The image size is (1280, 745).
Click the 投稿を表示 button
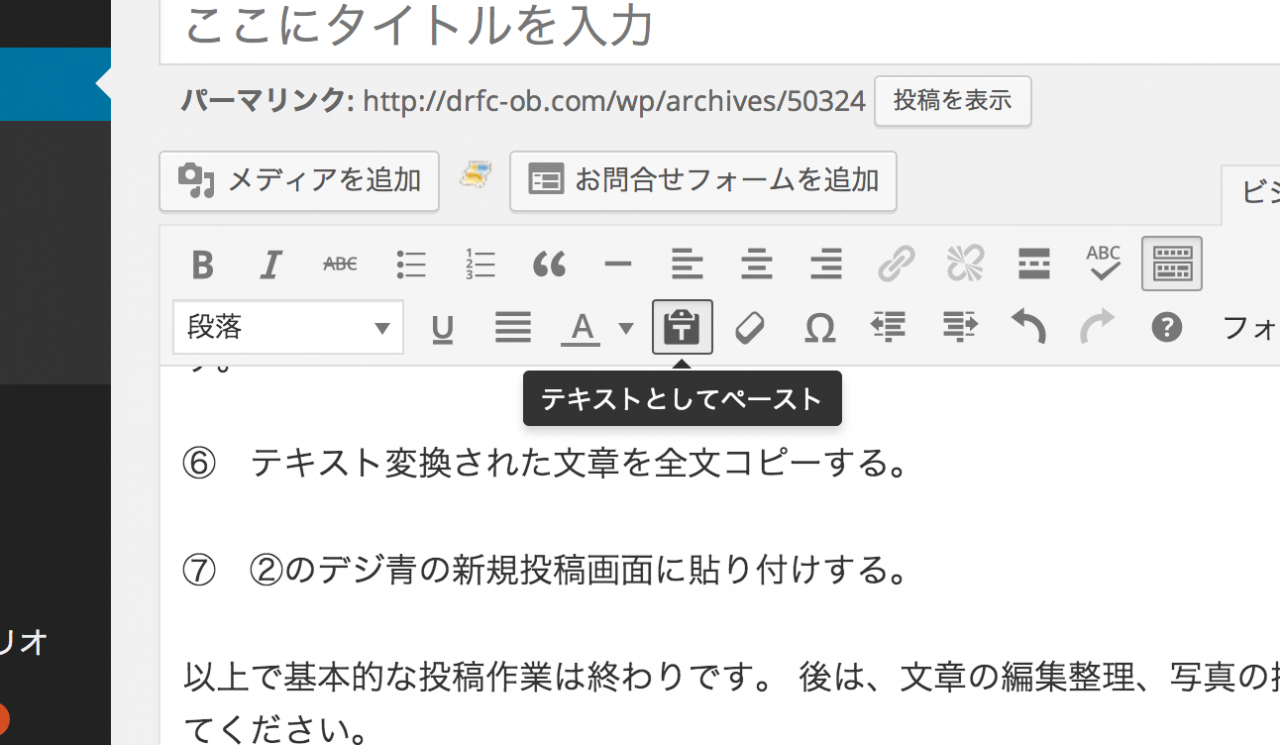953,101
